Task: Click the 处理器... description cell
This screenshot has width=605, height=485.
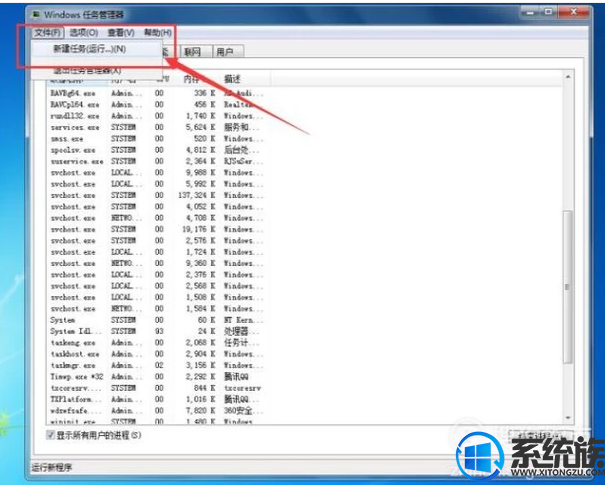Action: point(242,331)
